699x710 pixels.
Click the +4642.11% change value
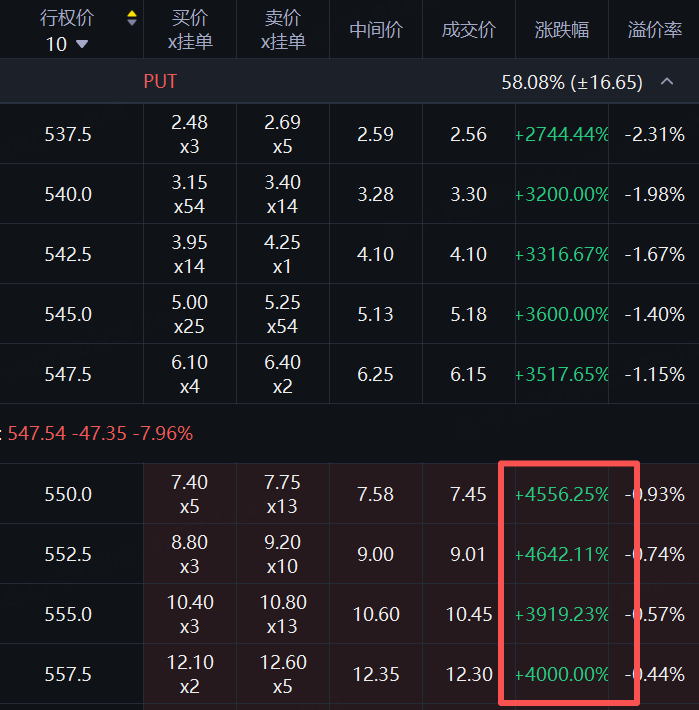(562, 554)
